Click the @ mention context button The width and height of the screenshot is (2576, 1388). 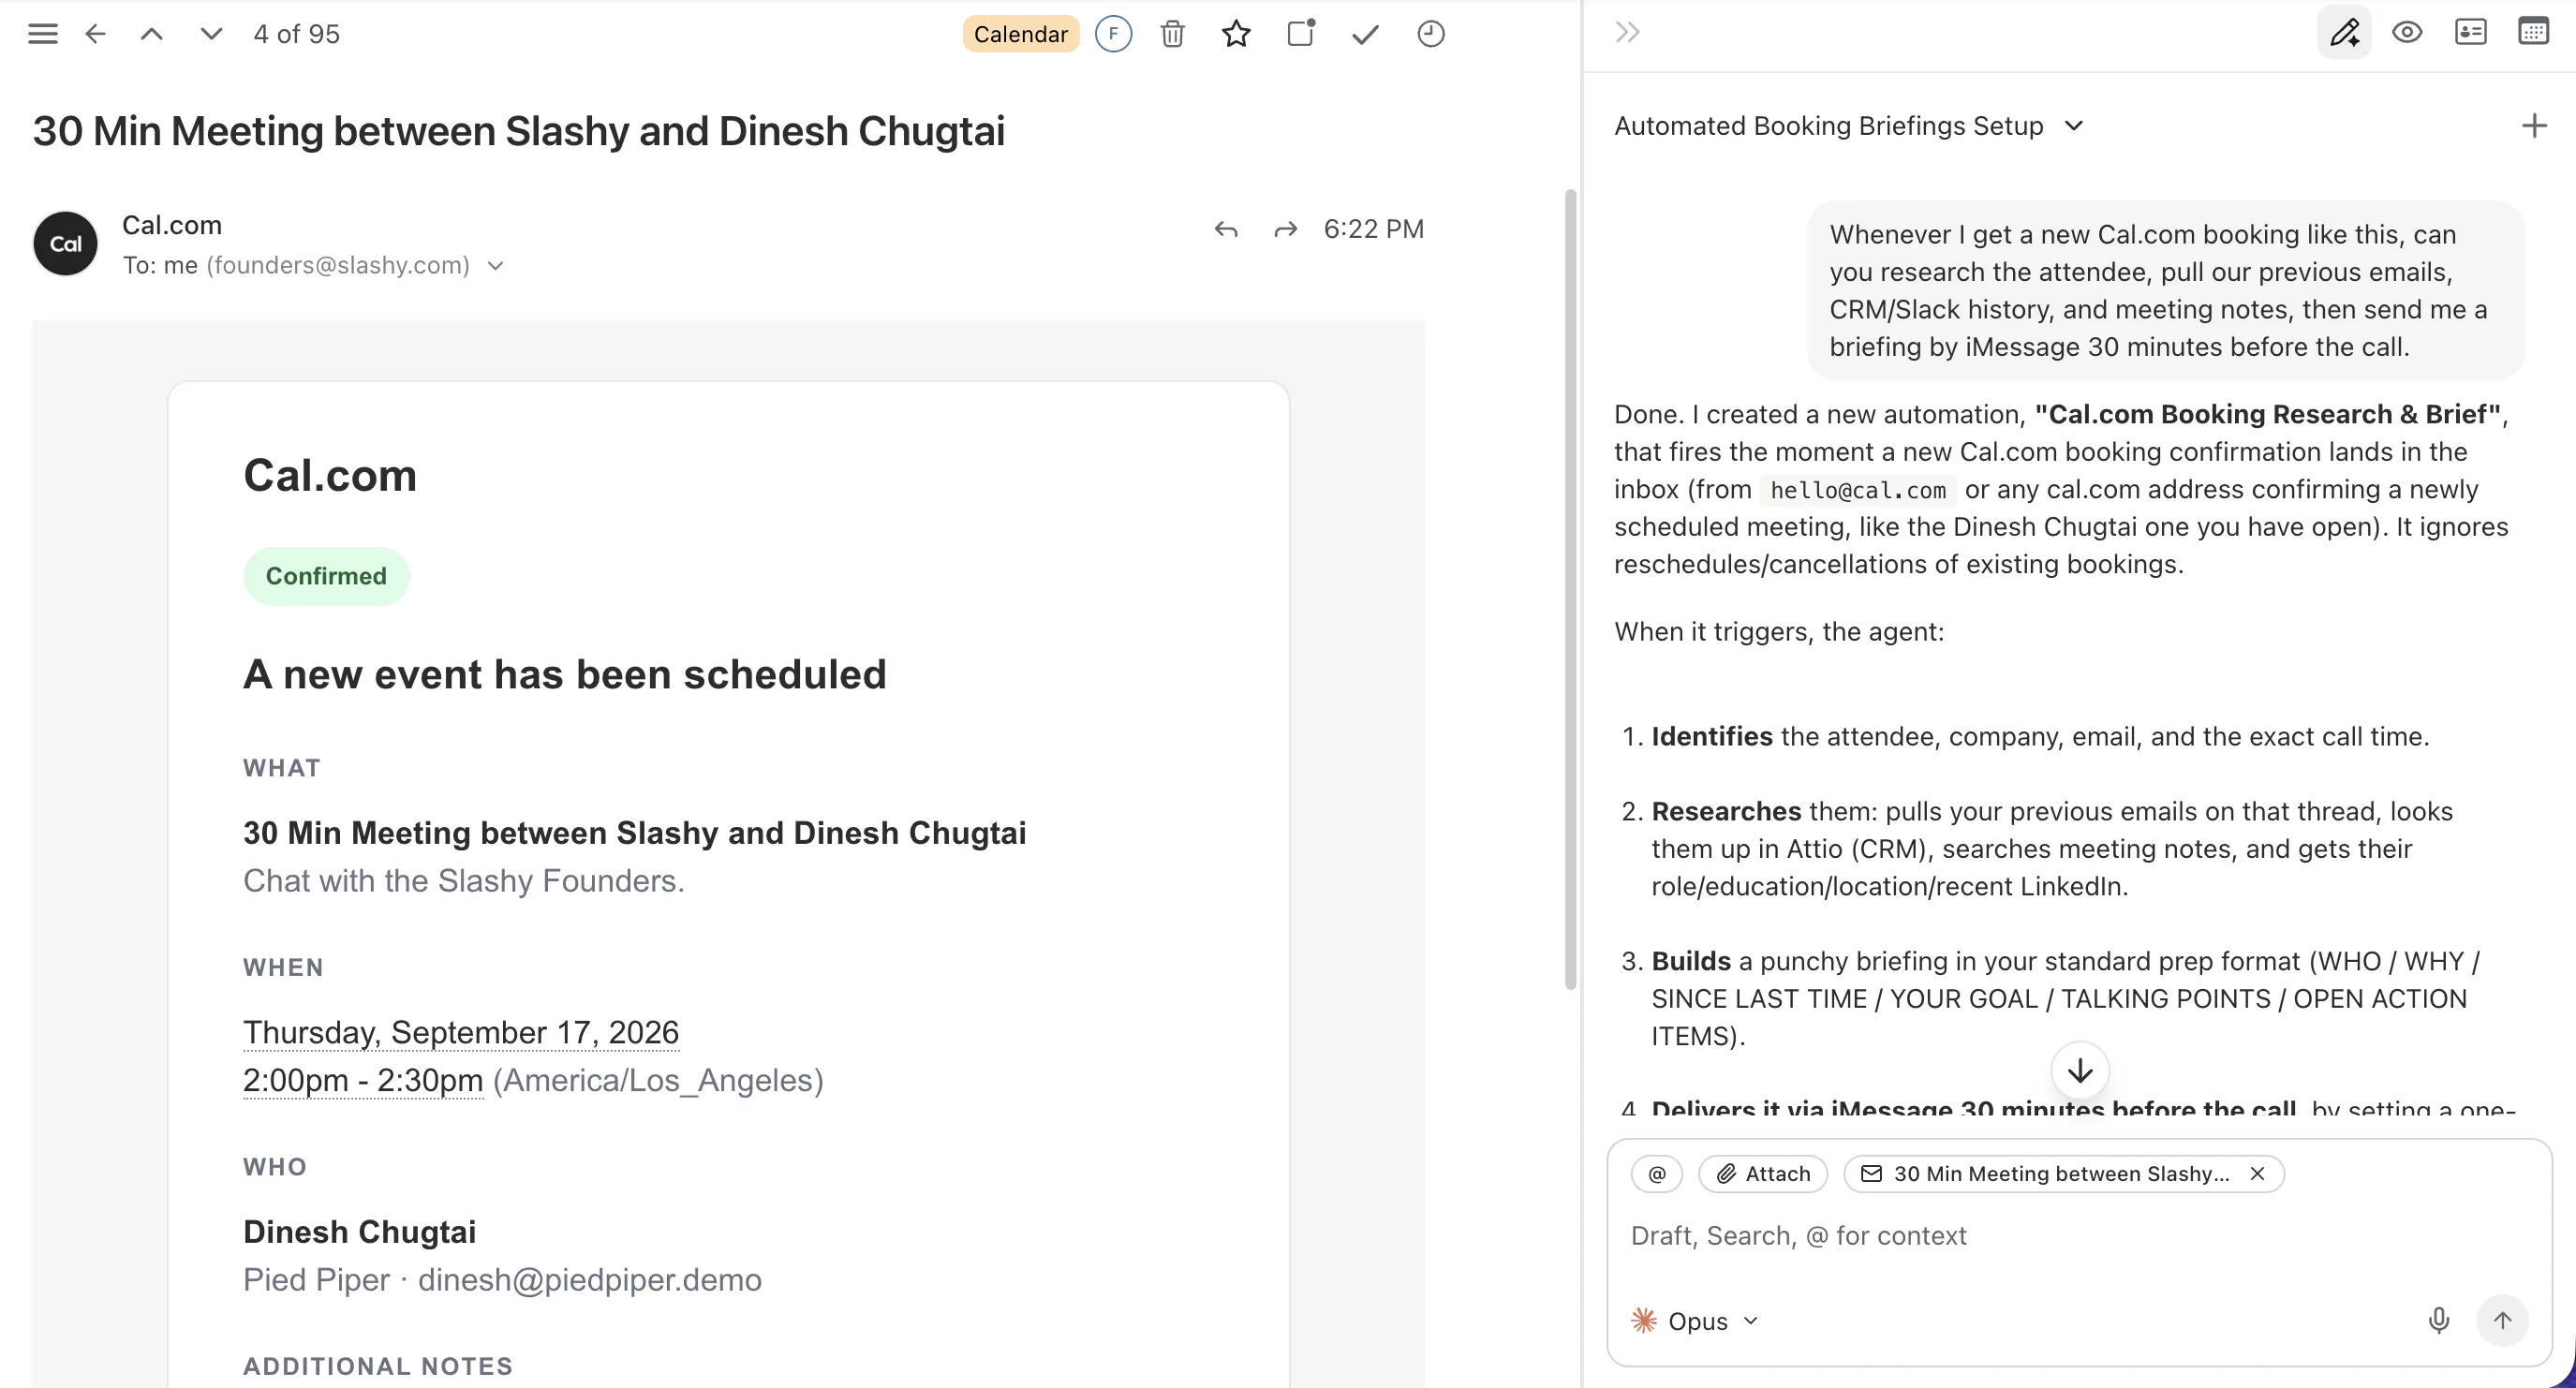point(1657,1174)
